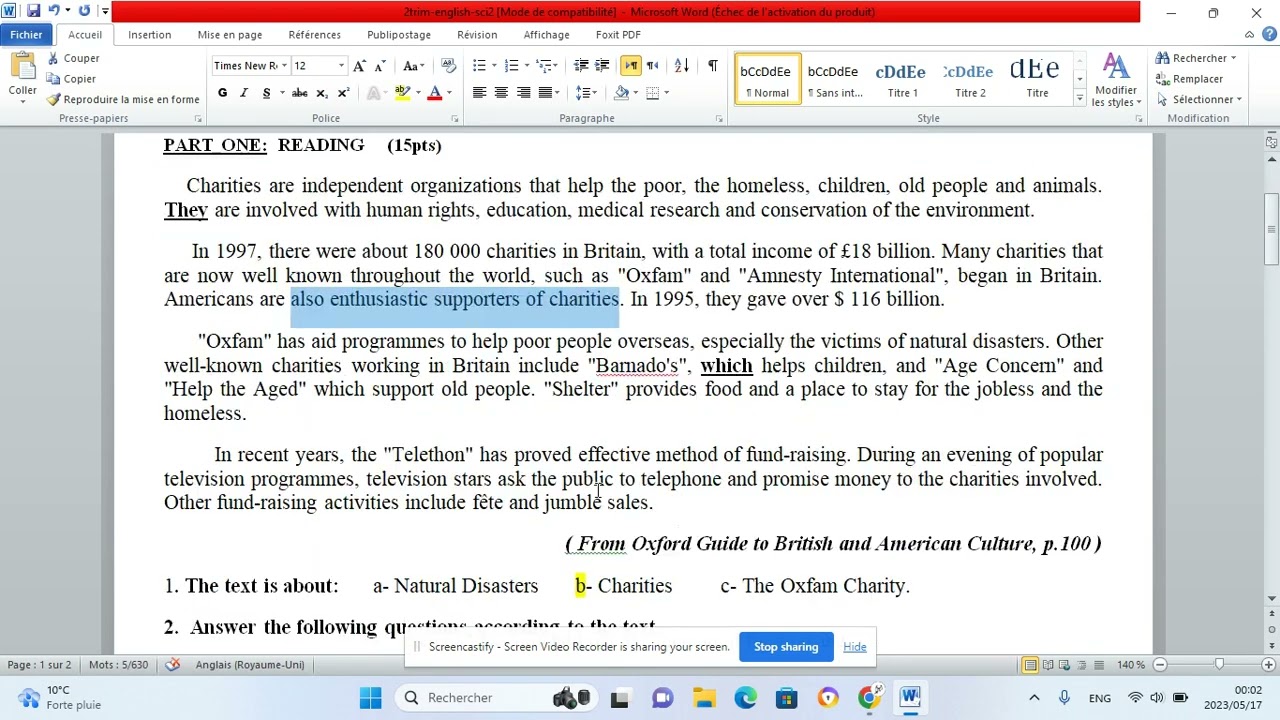Viewport: 1280px width, 720px height.
Task: Click the decrease indent icon
Action: point(581,66)
